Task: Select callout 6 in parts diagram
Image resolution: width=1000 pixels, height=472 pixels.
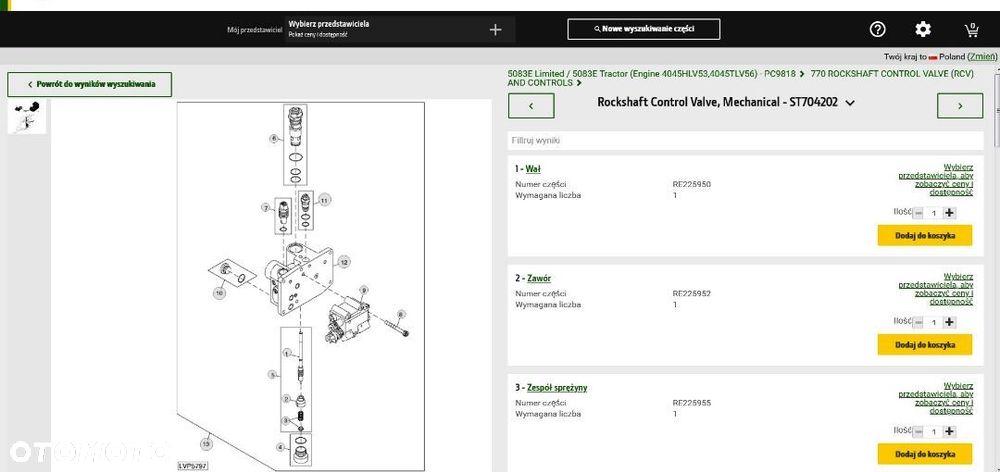Action: point(274,138)
